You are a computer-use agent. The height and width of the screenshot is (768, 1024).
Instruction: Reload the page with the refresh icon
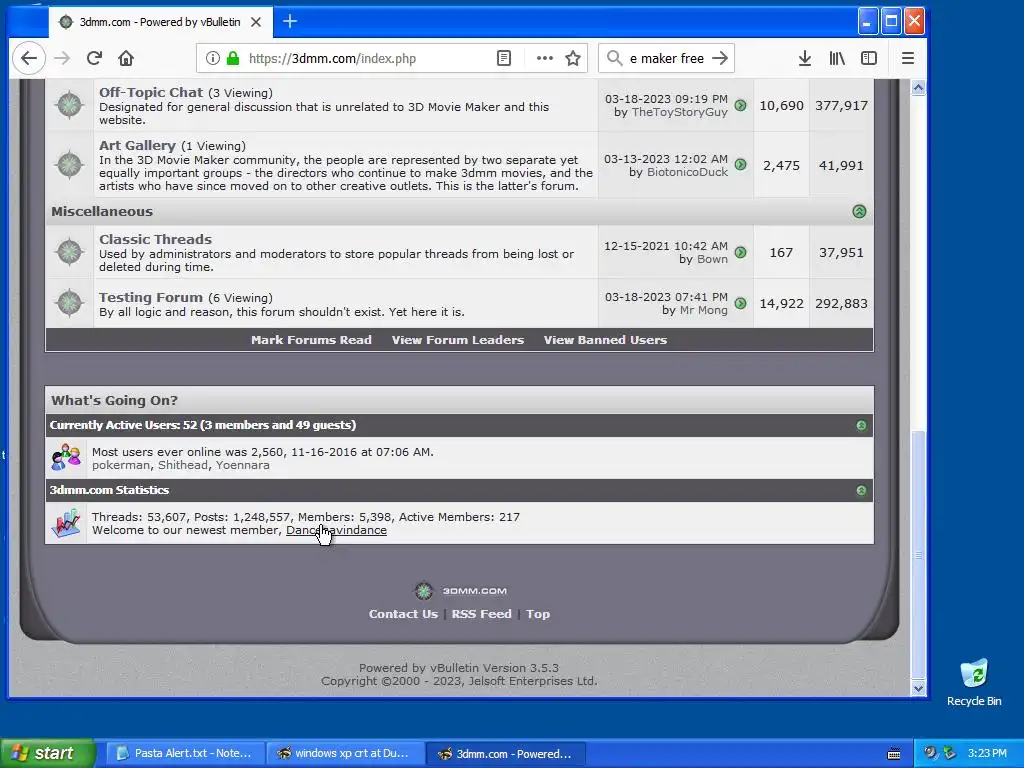tap(94, 58)
